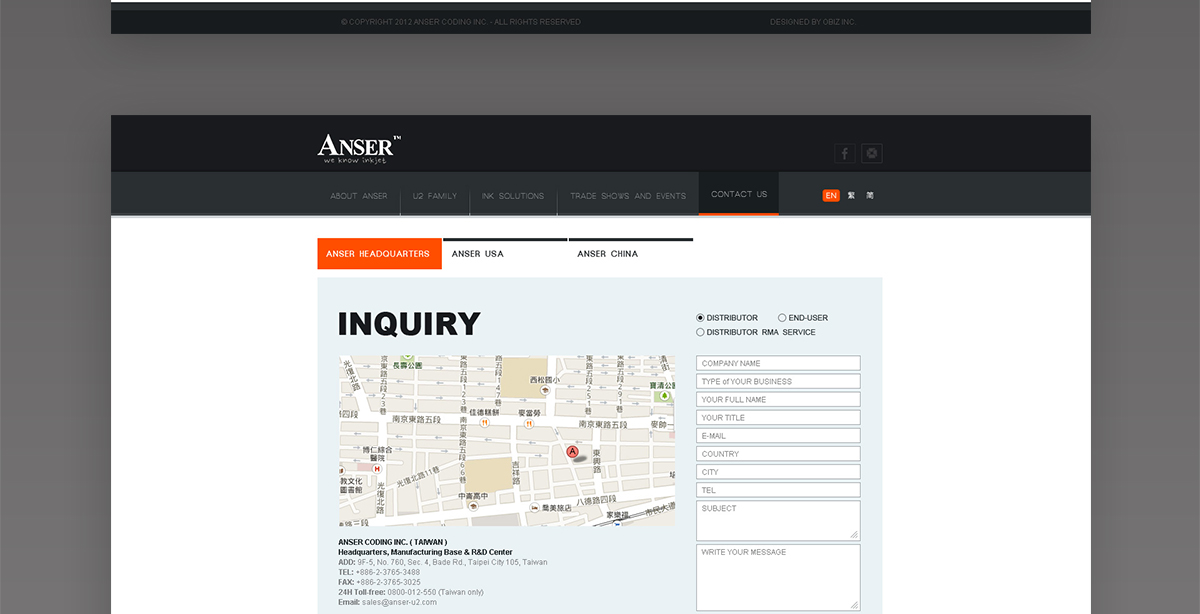The image size is (1200, 614).
Task: Switch to Simplified Chinese (简)
Action: tap(870, 196)
